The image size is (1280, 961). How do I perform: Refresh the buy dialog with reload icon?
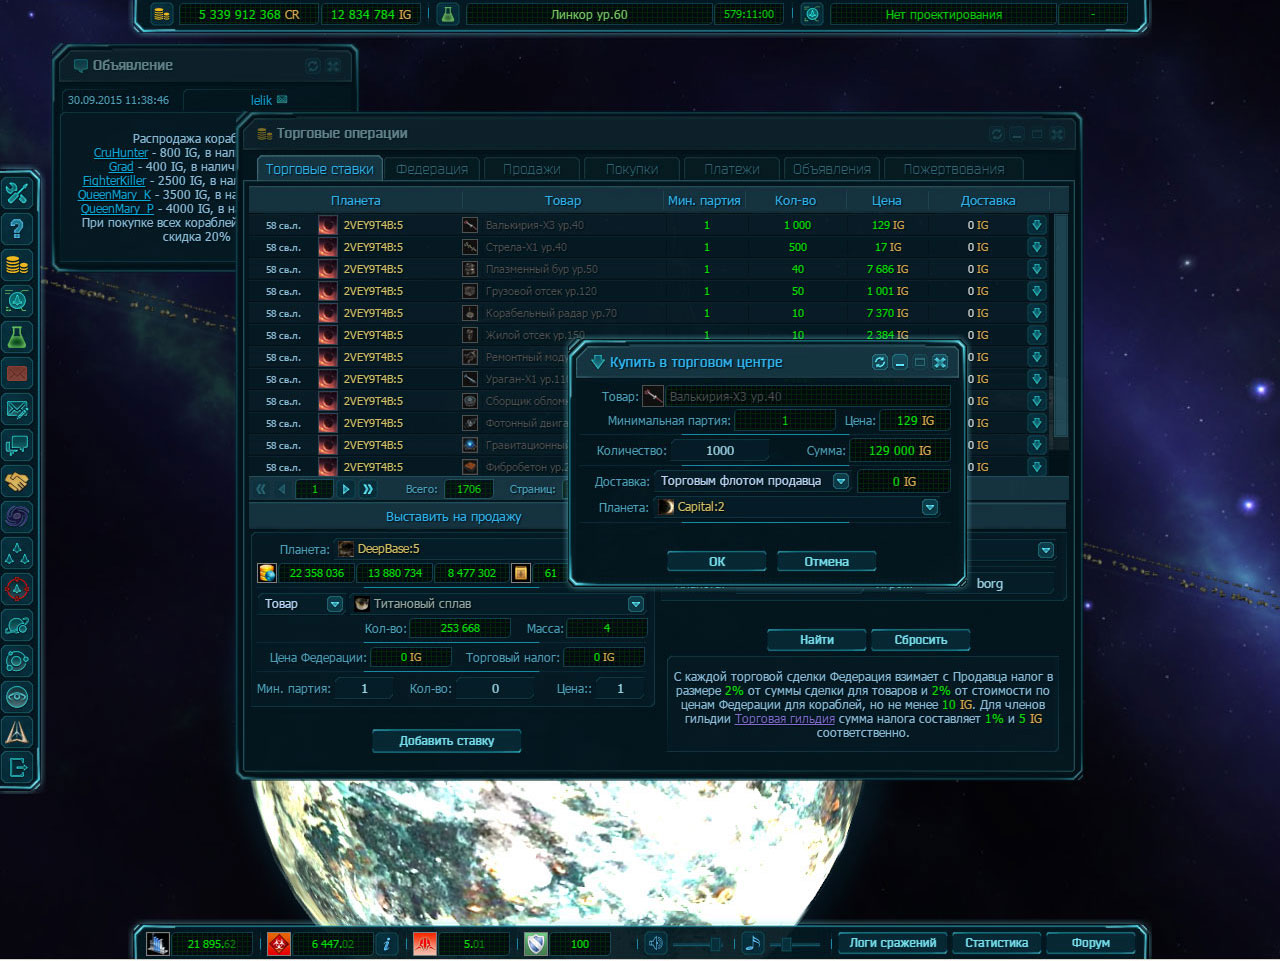coord(880,362)
